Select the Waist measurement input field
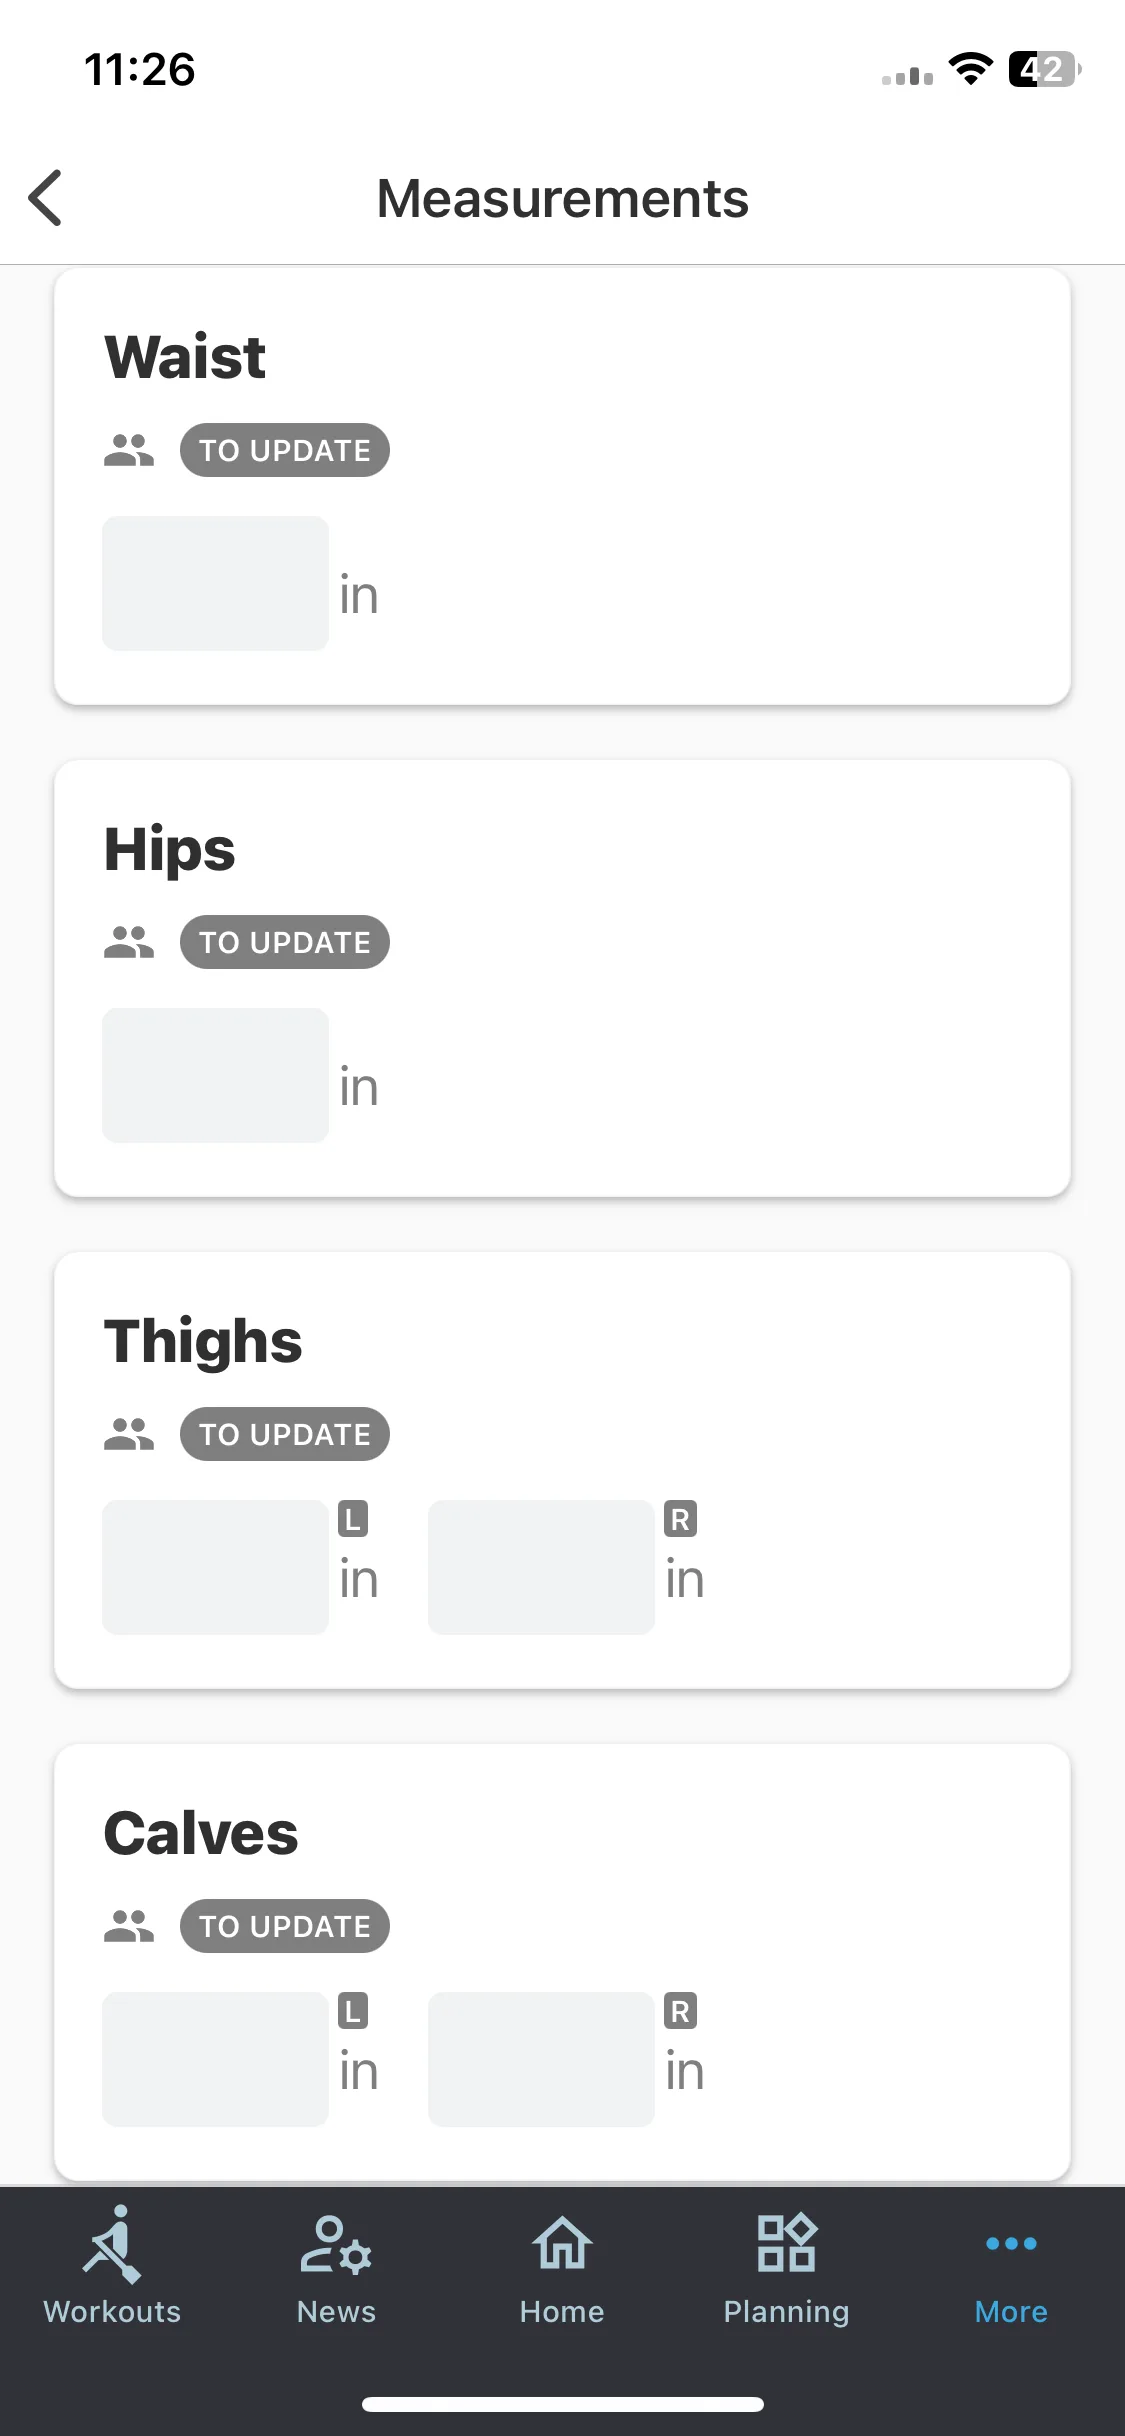The width and height of the screenshot is (1125, 2436). (x=215, y=583)
